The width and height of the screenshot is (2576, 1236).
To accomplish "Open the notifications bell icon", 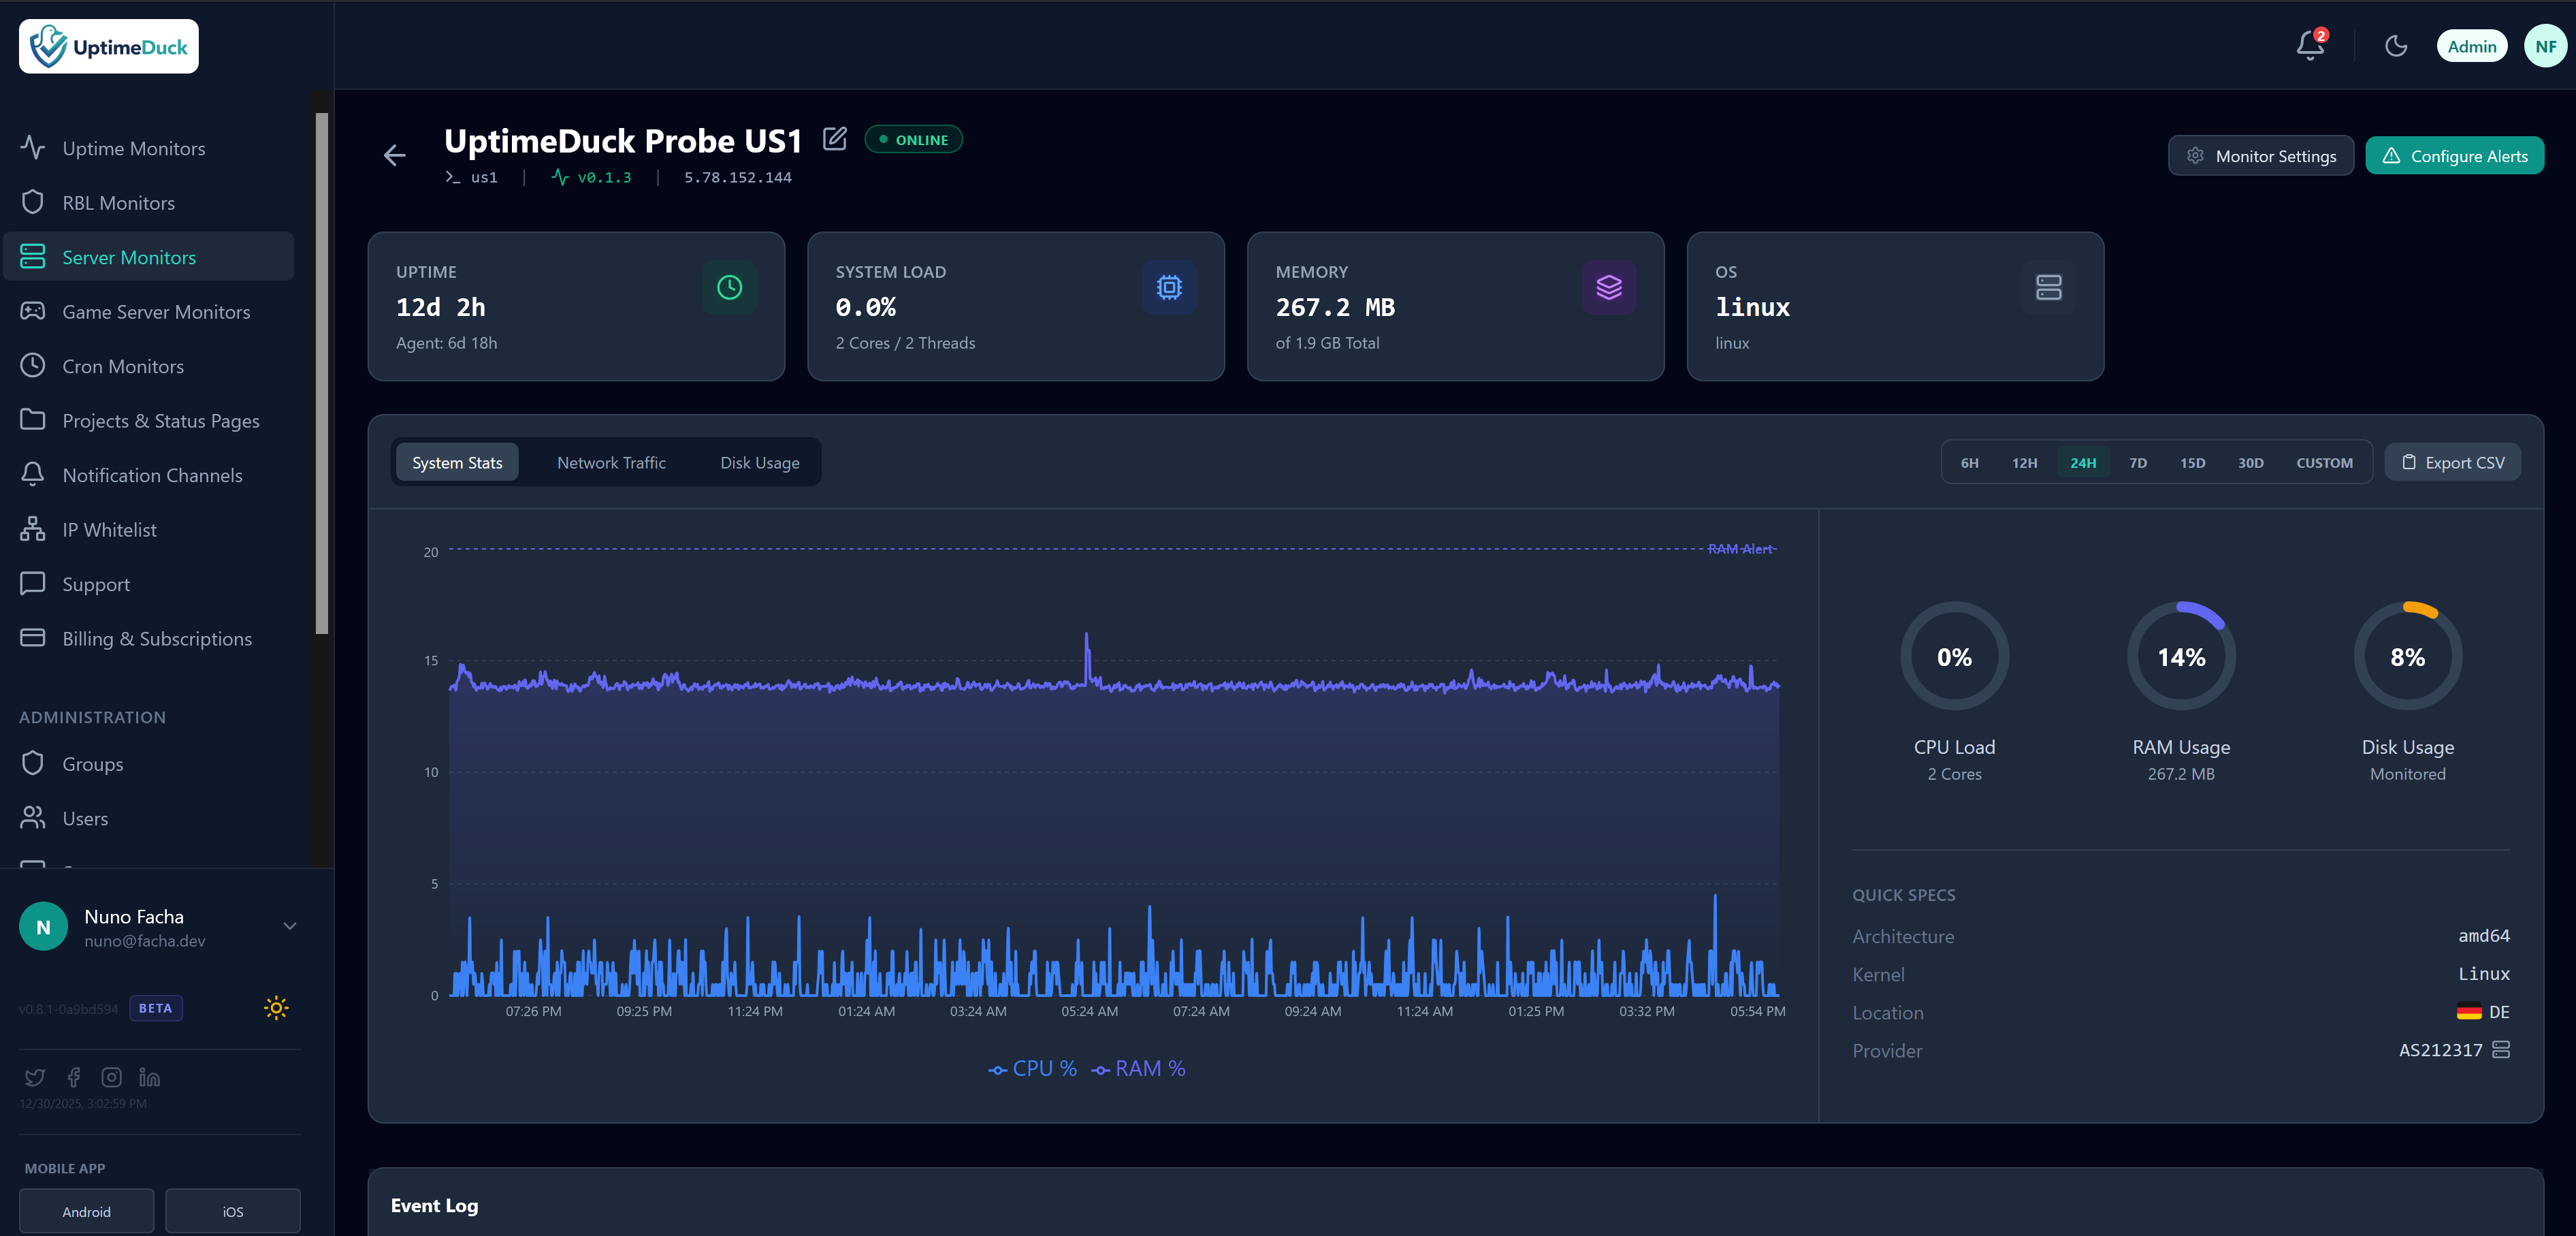I will click(x=2309, y=46).
